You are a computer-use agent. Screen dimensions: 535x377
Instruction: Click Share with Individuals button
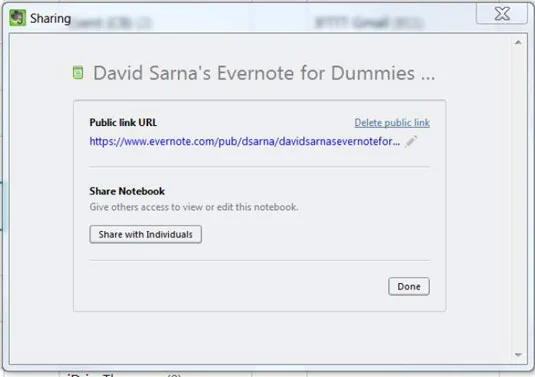tap(146, 234)
